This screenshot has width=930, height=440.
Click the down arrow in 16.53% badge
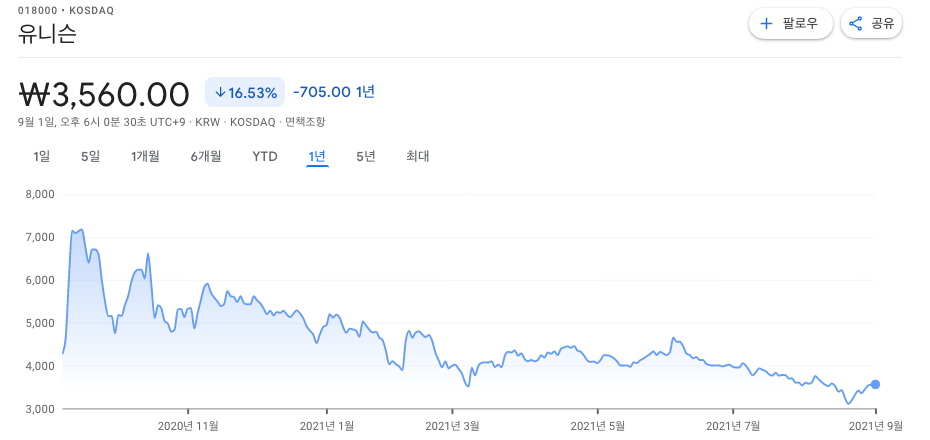point(220,93)
